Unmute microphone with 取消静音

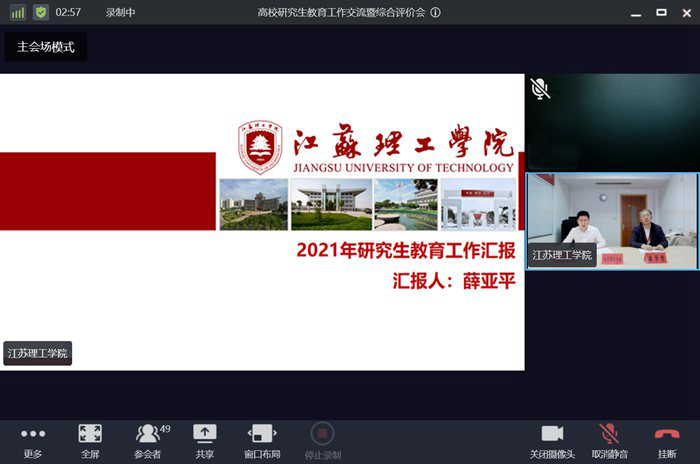tap(609, 441)
